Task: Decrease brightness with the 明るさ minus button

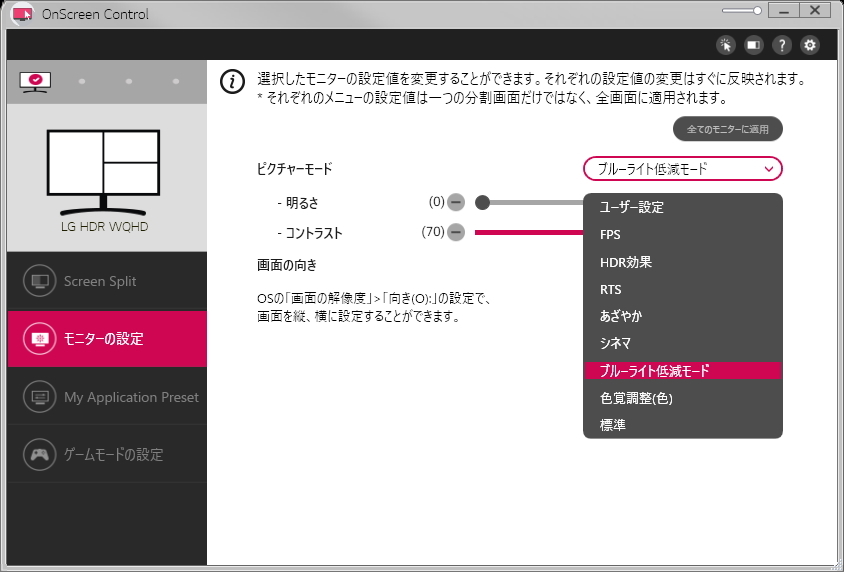Action: [x=456, y=202]
